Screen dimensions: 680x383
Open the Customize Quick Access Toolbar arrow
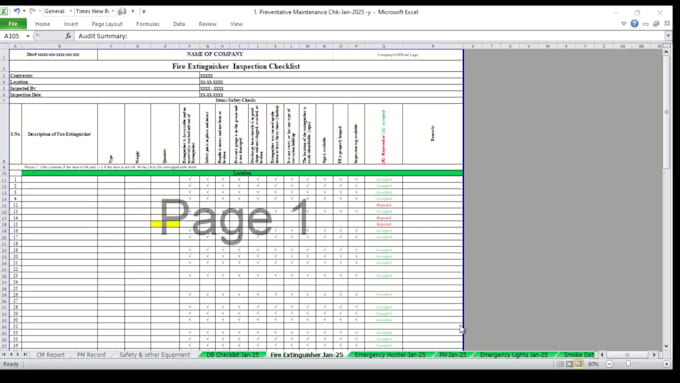pos(144,12)
